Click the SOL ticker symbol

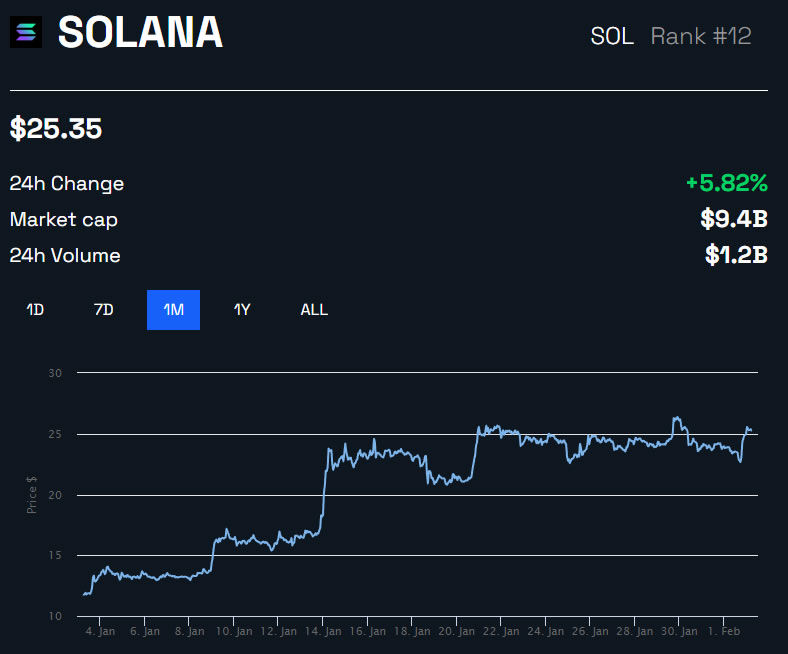[612, 37]
